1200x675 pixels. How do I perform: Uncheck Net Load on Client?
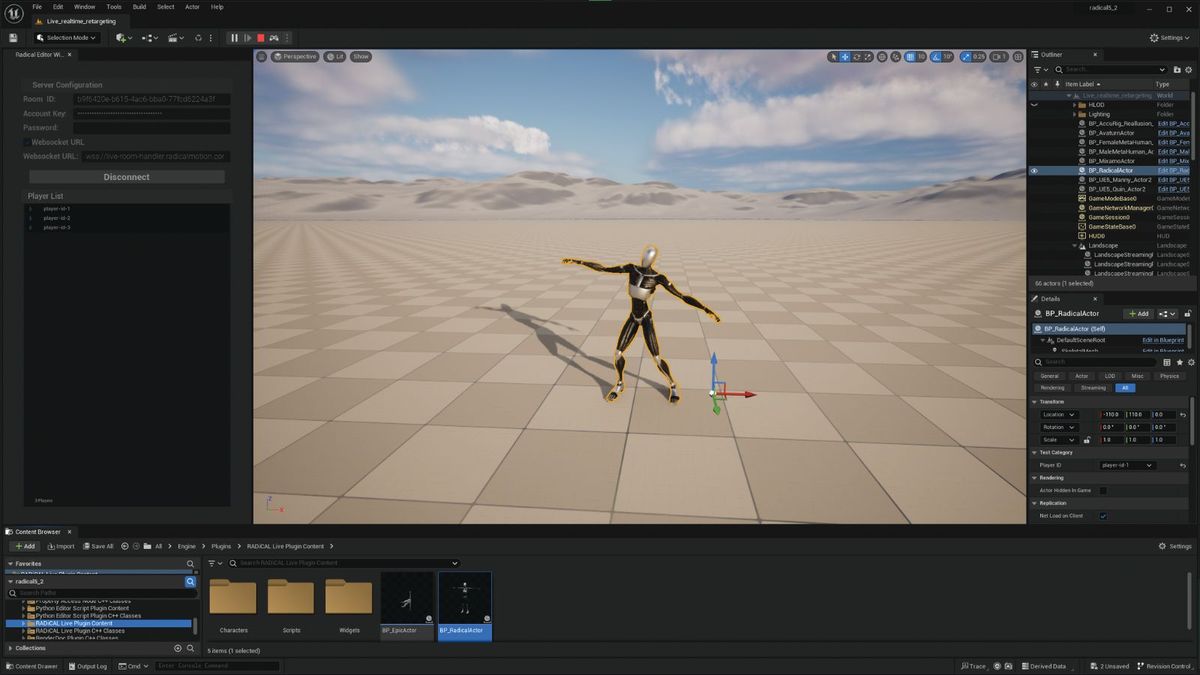pos(1103,515)
